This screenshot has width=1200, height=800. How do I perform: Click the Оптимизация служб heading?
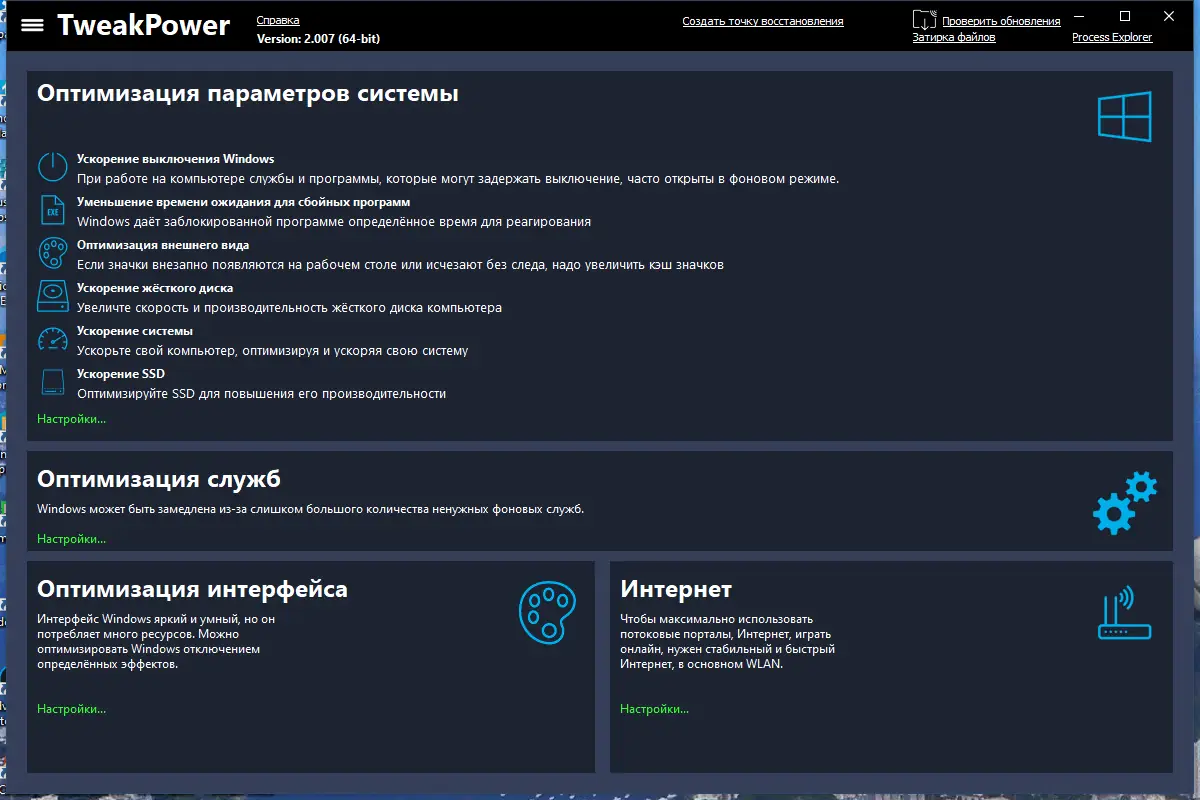(x=159, y=479)
